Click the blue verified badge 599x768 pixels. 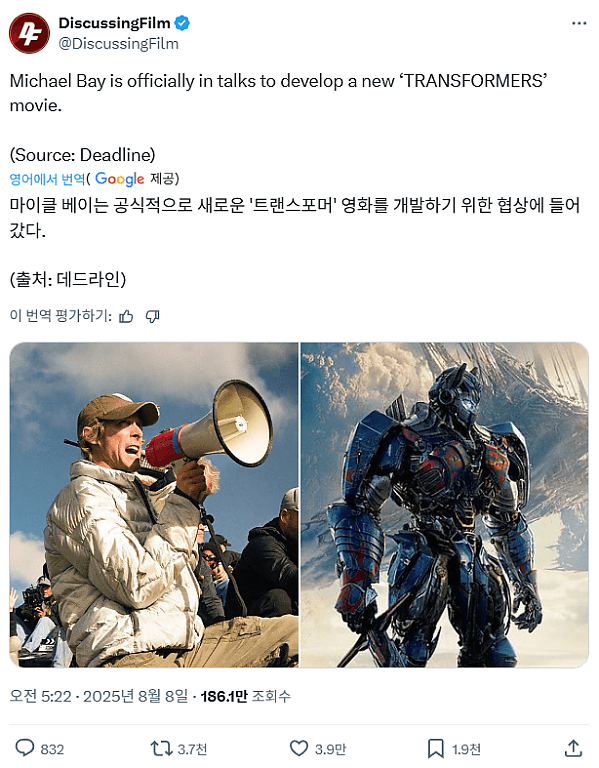(x=182, y=23)
